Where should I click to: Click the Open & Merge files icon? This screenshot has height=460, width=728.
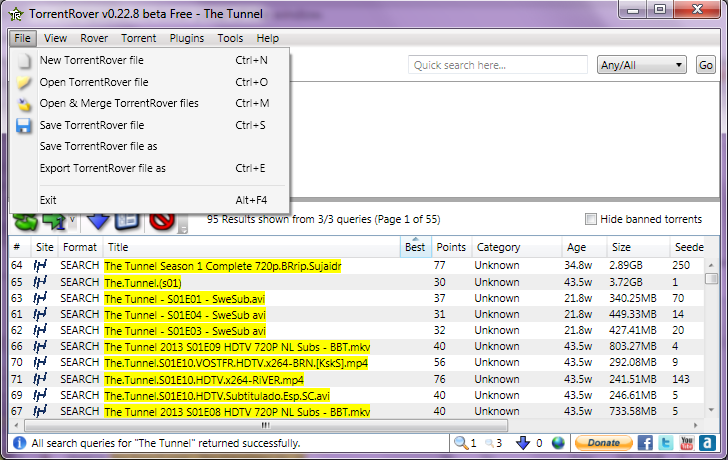24,104
